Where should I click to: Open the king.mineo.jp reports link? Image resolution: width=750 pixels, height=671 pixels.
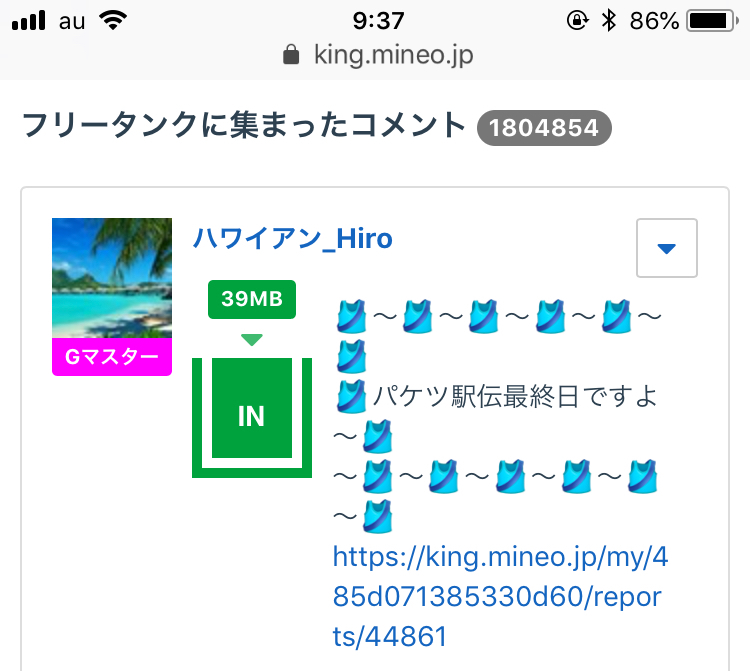(x=500, y=595)
